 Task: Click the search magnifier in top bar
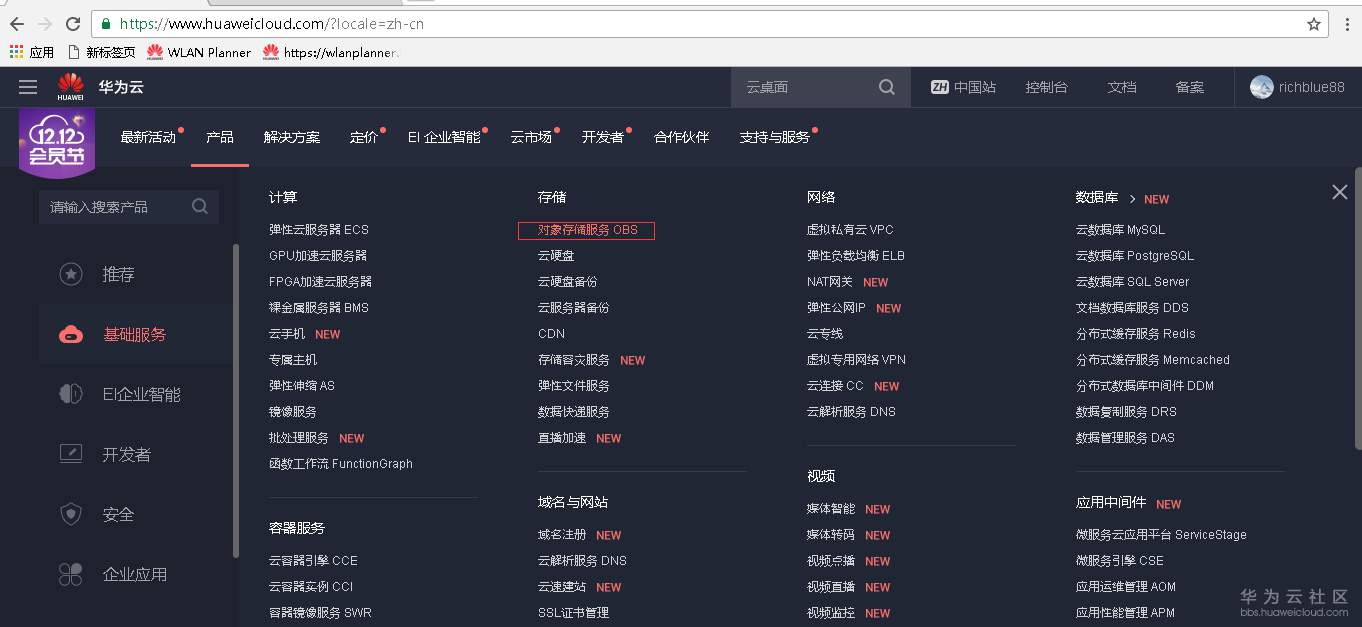click(x=886, y=87)
